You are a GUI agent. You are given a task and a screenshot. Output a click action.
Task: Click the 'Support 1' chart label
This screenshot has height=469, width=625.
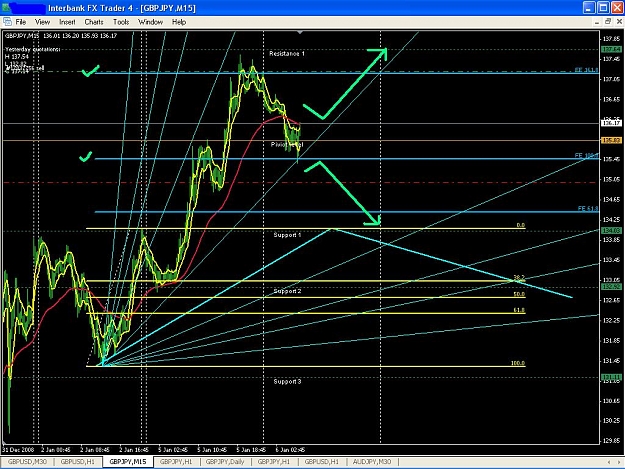pos(287,235)
